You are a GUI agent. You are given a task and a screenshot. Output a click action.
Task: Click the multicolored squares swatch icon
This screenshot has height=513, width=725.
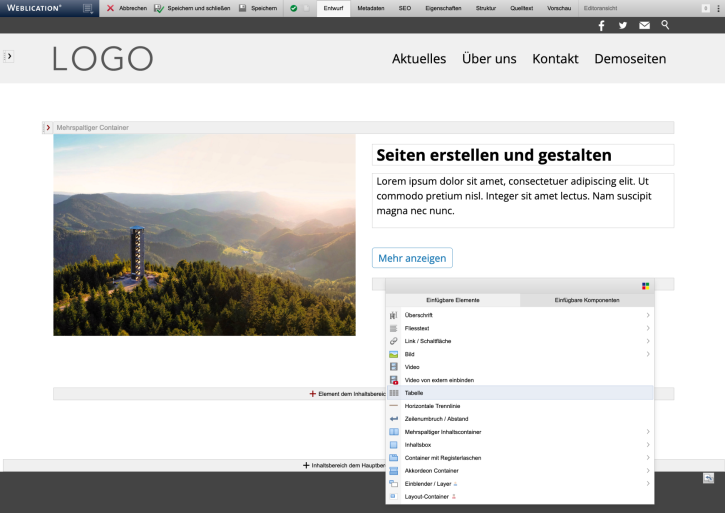coord(646,286)
